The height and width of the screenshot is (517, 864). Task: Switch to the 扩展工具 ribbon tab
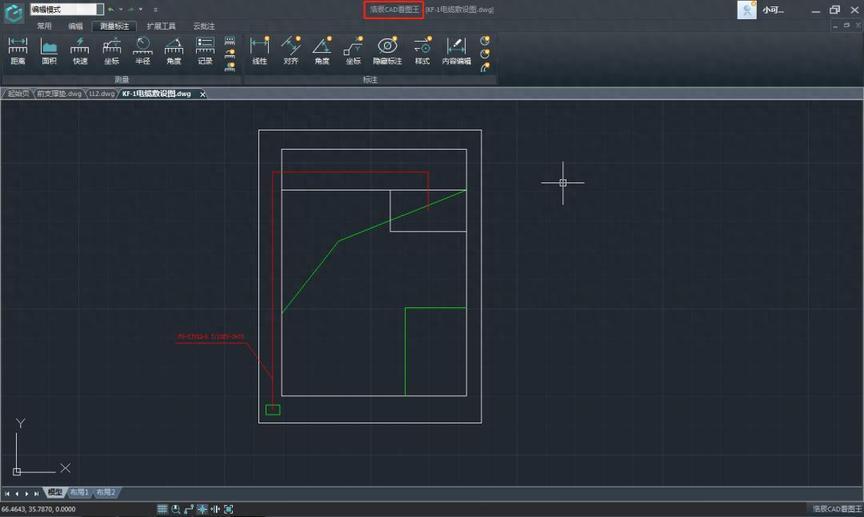pyautogui.click(x=161, y=26)
